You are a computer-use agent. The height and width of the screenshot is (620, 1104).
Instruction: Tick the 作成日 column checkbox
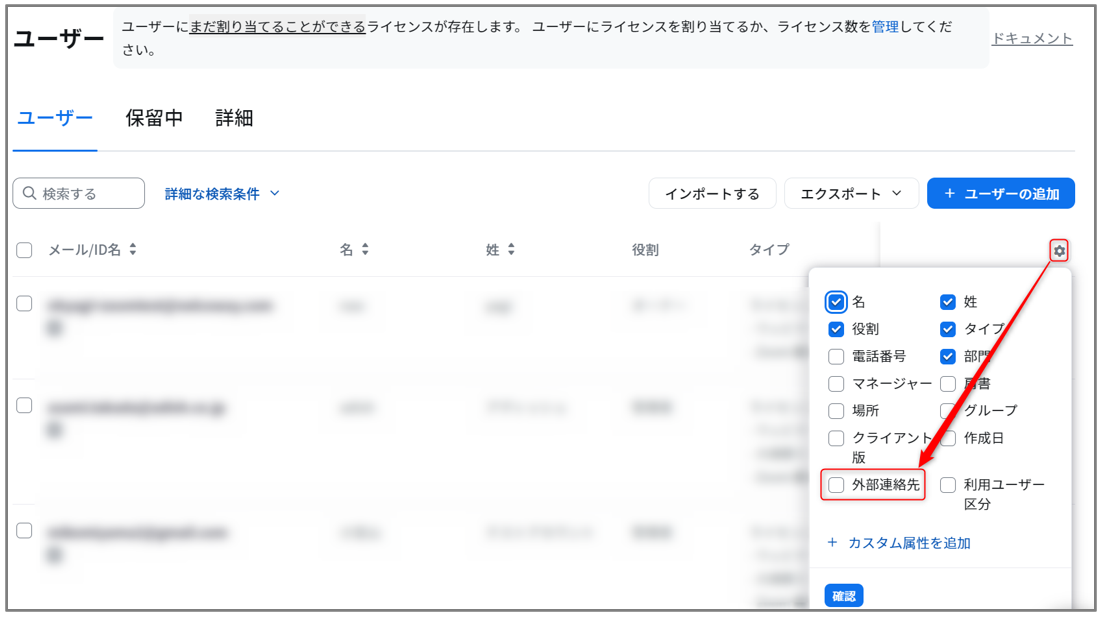948,438
